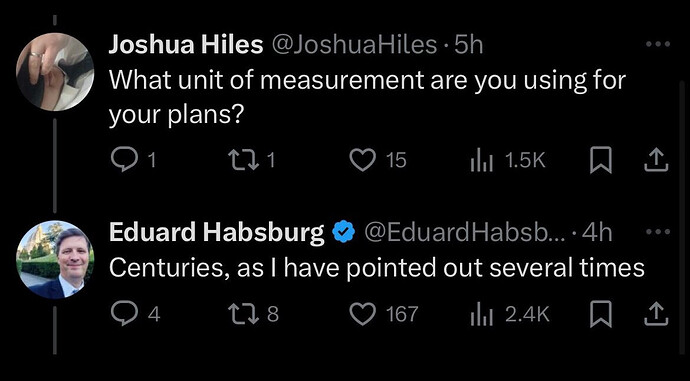The image size is (690, 381).
Task: Open more options for Eduard Habsburg's tweet
Action: pos(658,231)
